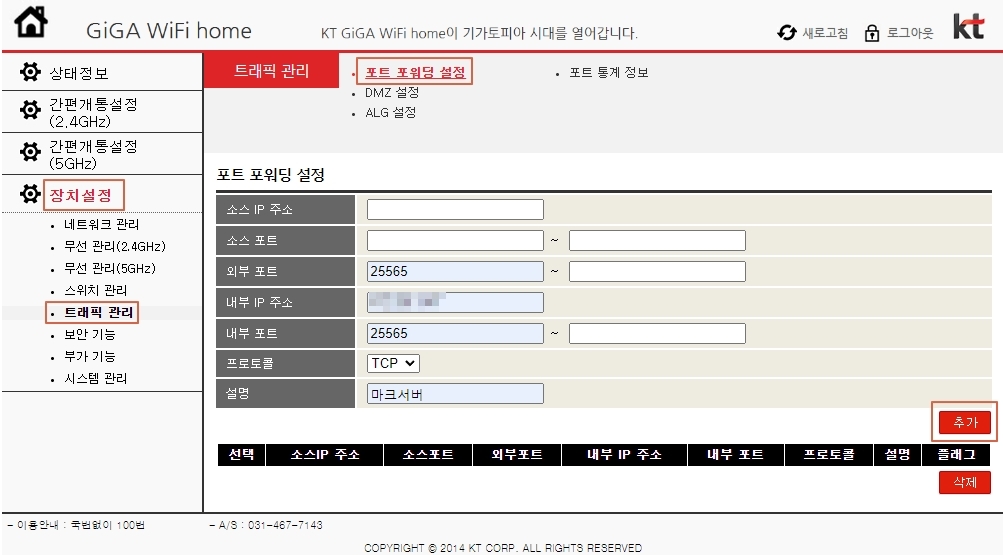
Task: Select 보안 기능 submenu
Action: coord(90,334)
